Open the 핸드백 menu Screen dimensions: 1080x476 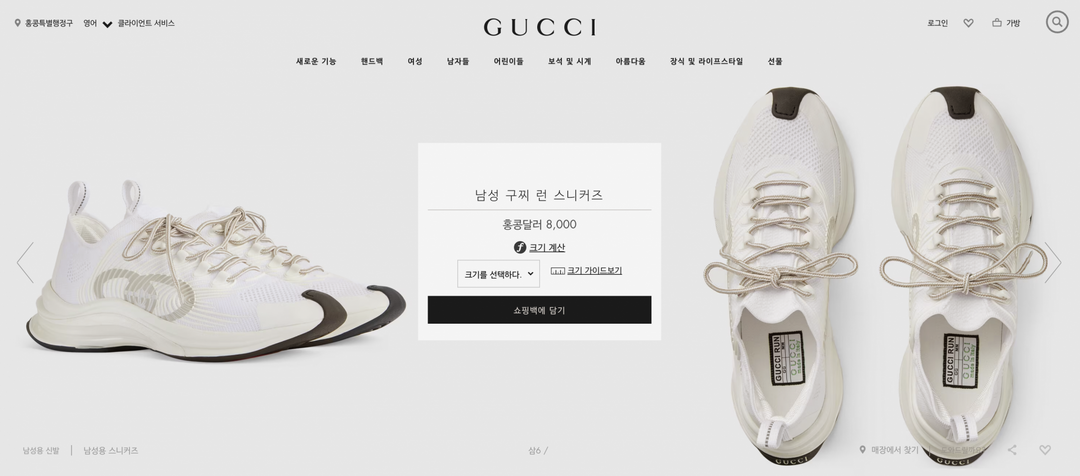[x=372, y=61]
